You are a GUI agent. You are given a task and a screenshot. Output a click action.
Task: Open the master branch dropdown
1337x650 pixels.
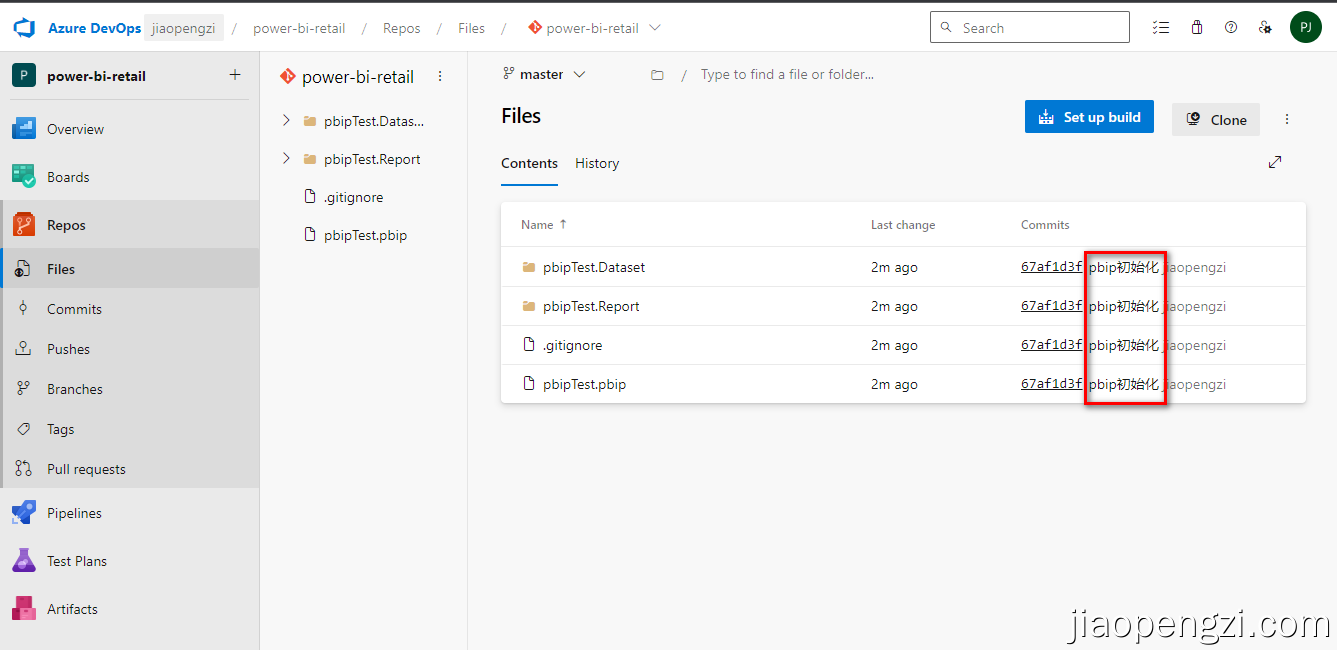[545, 74]
